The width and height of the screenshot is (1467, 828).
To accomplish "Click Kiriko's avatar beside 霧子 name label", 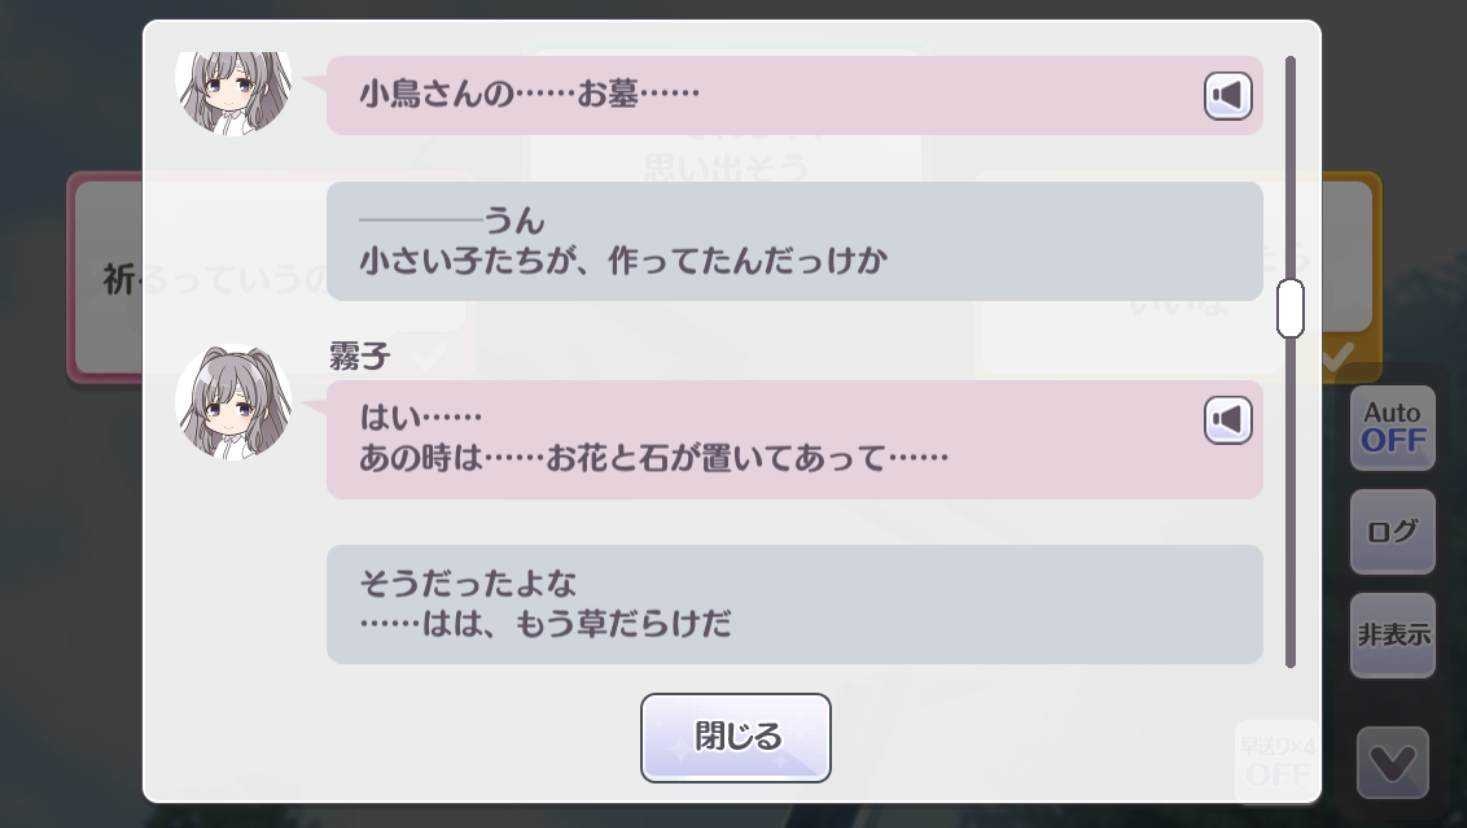I will pos(234,402).
